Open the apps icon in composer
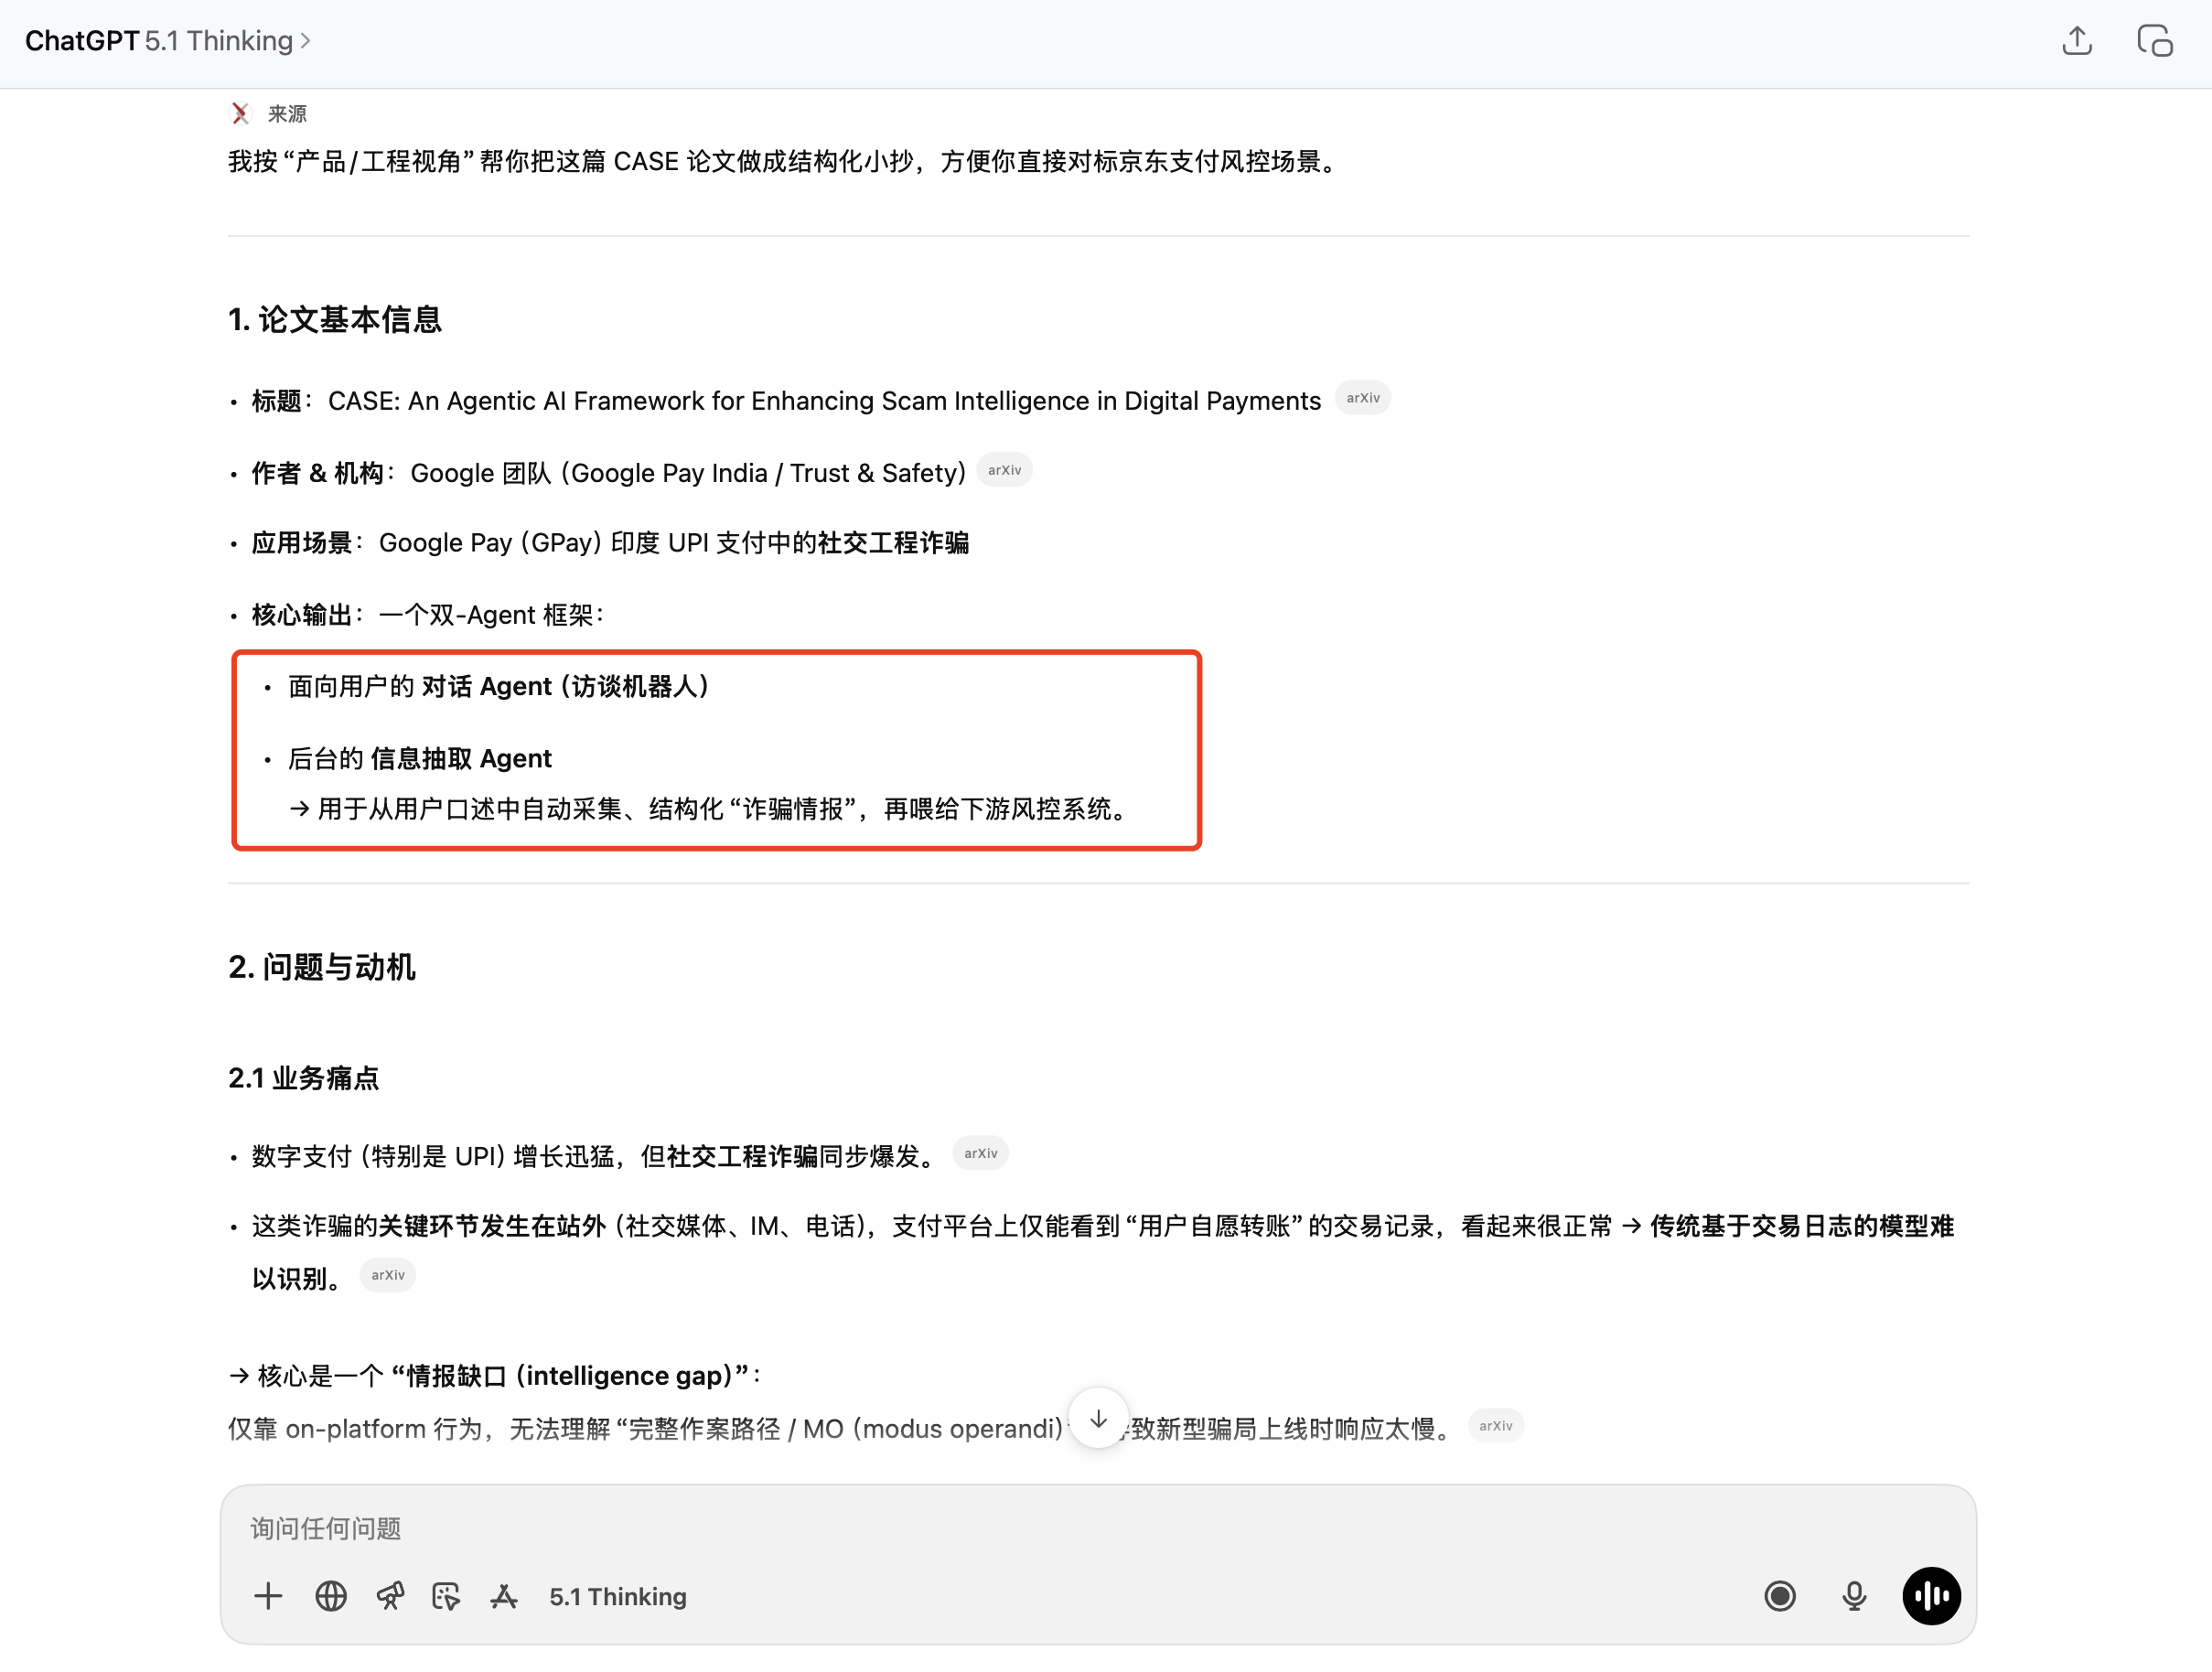The image size is (2212, 1672). (x=504, y=1596)
